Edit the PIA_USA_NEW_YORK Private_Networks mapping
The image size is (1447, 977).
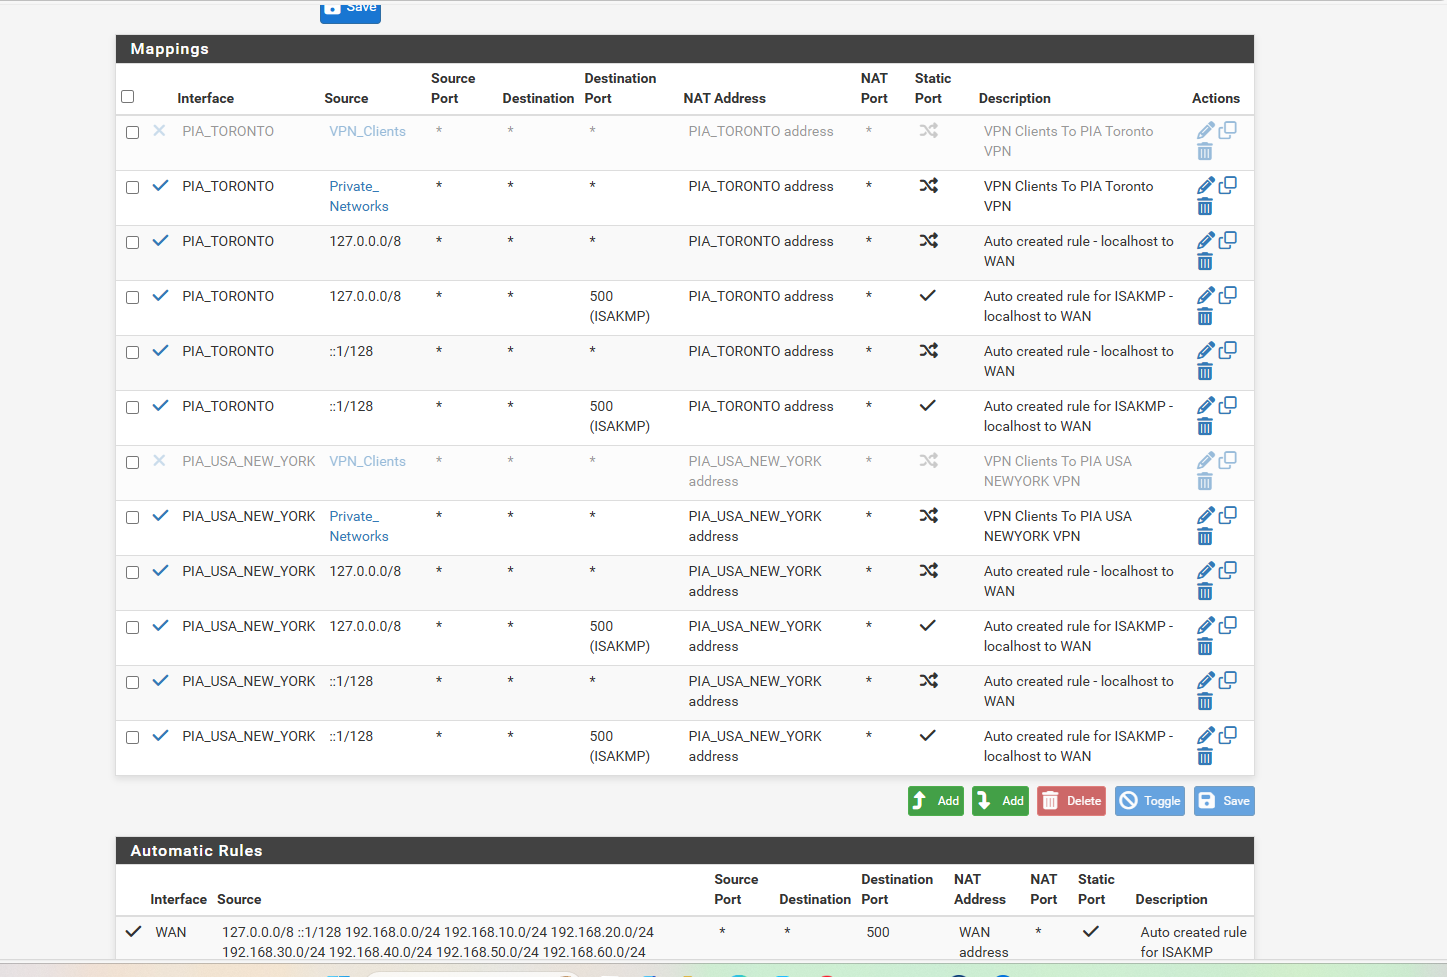pyautogui.click(x=1206, y=516)
